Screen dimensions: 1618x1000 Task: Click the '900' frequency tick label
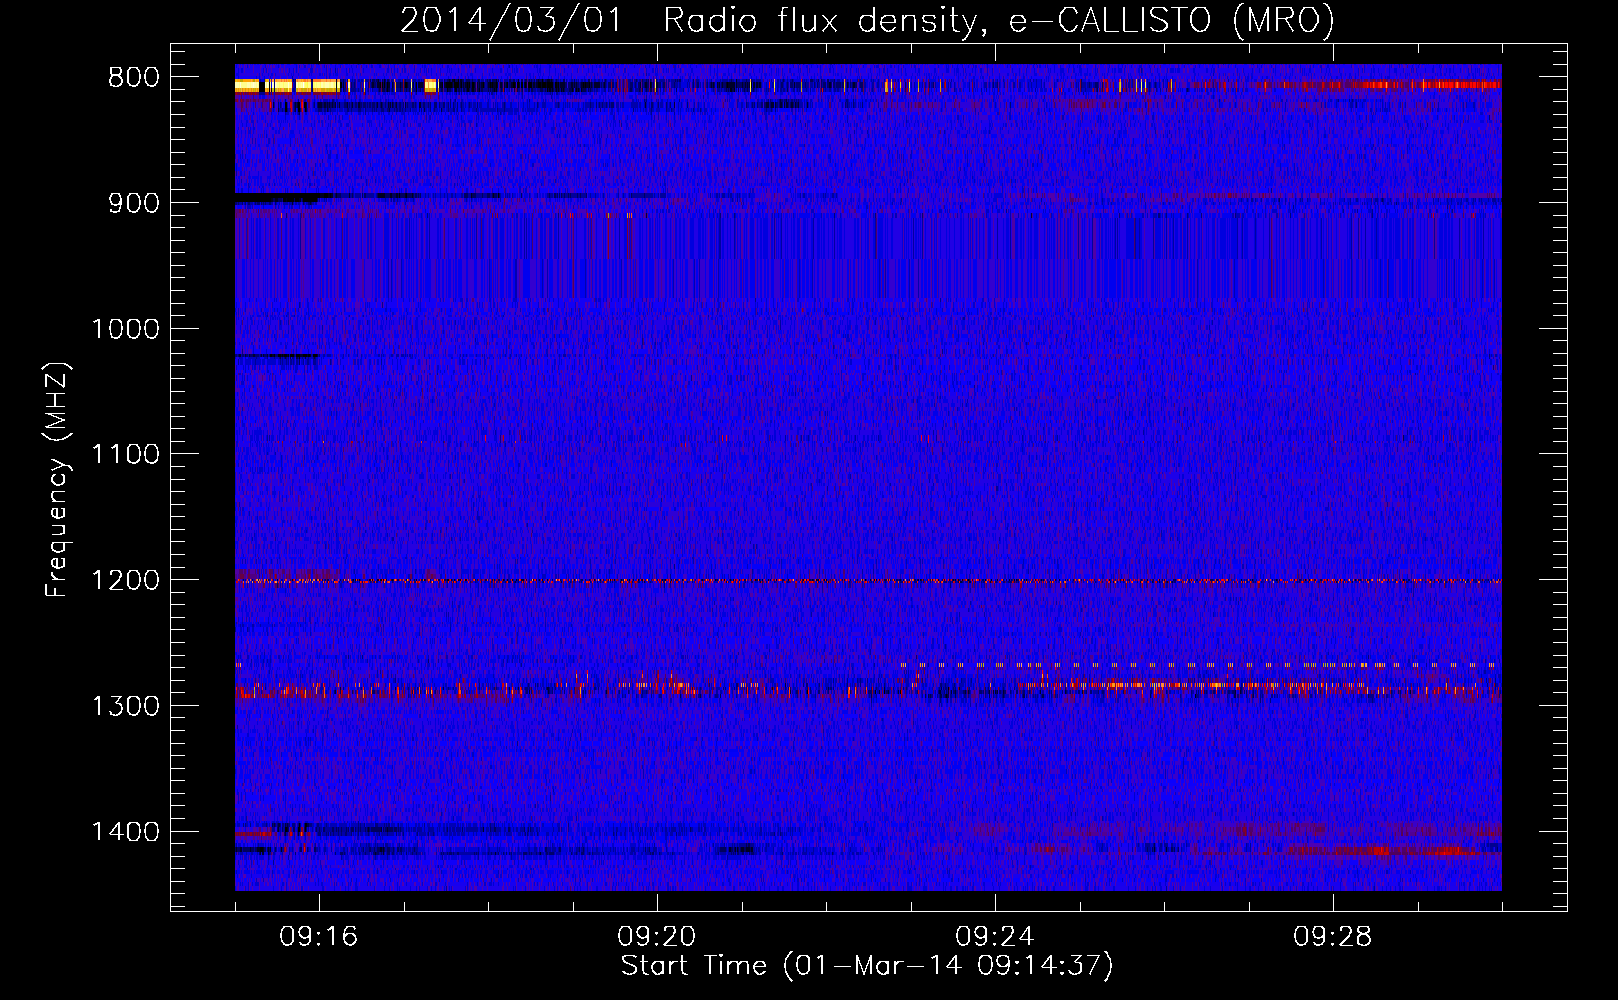click(x=133, y=203)
